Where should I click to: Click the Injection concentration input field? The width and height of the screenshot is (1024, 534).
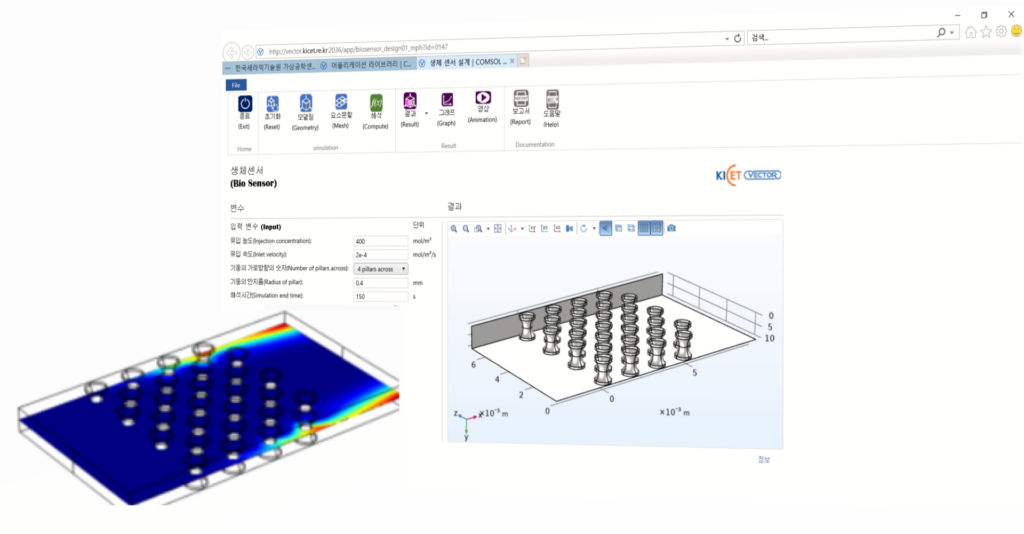point(380,241)
